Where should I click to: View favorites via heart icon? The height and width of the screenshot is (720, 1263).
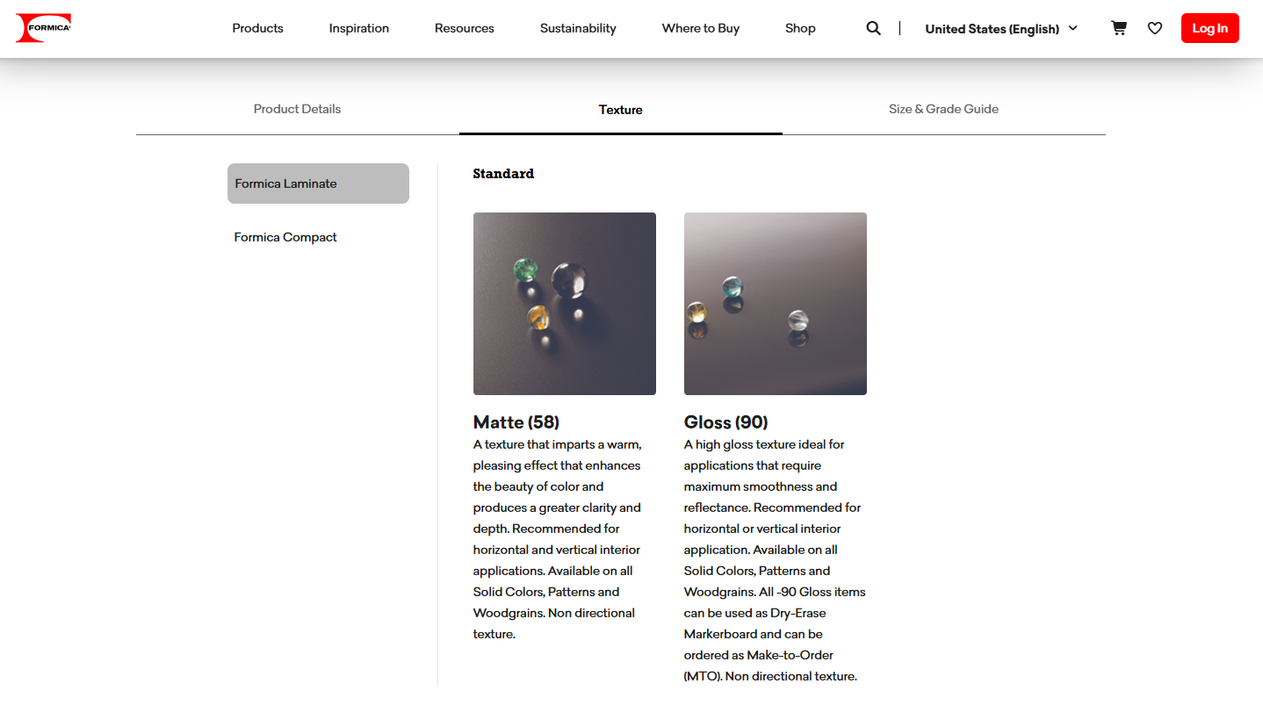point(1155,28)
